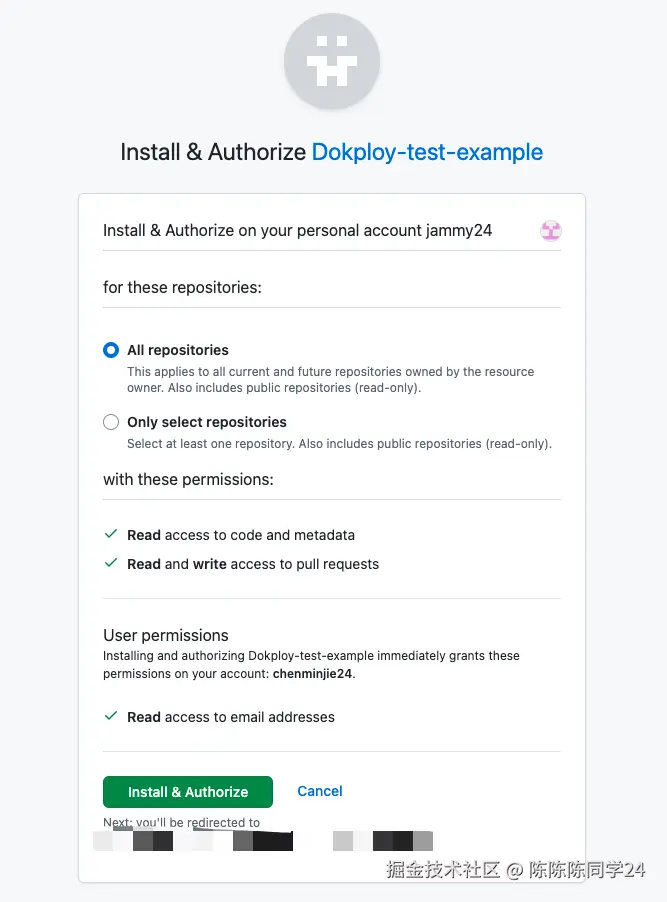Click the "Read access to code and metadata" text
Image resolution: width=667 pixels, height=902 pixels.
point(241,535)
